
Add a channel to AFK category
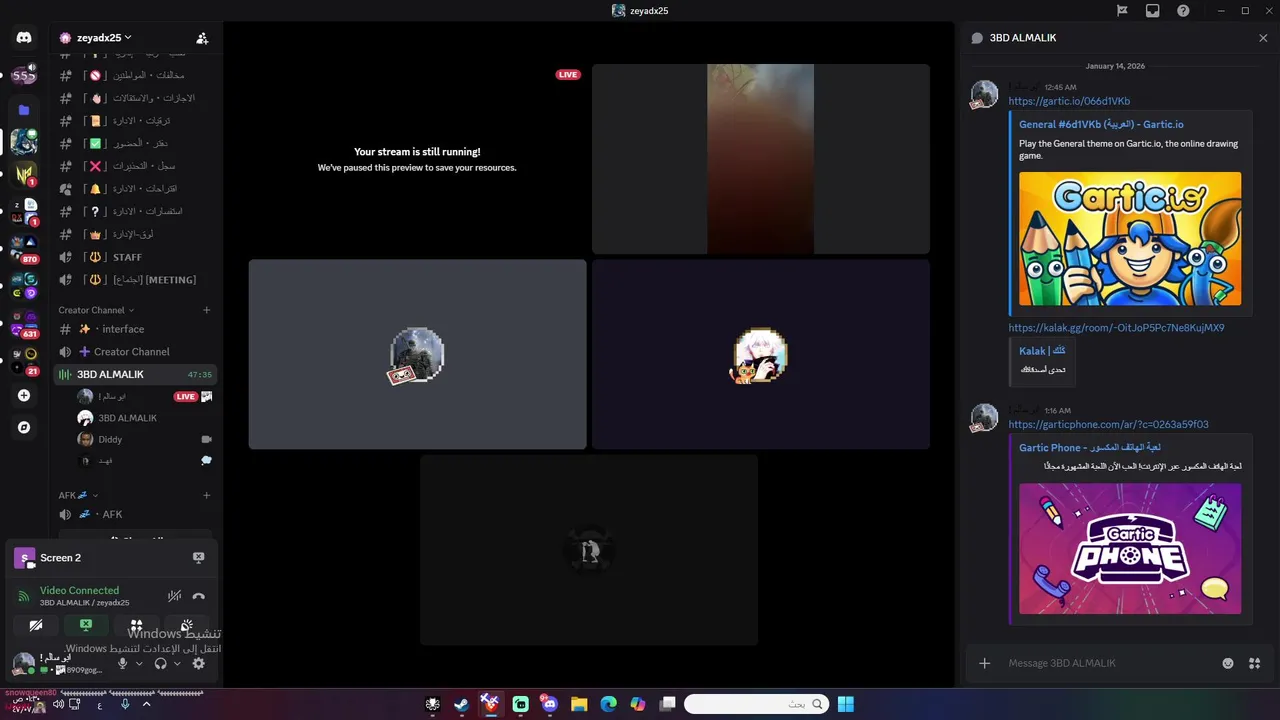point(207,495)
